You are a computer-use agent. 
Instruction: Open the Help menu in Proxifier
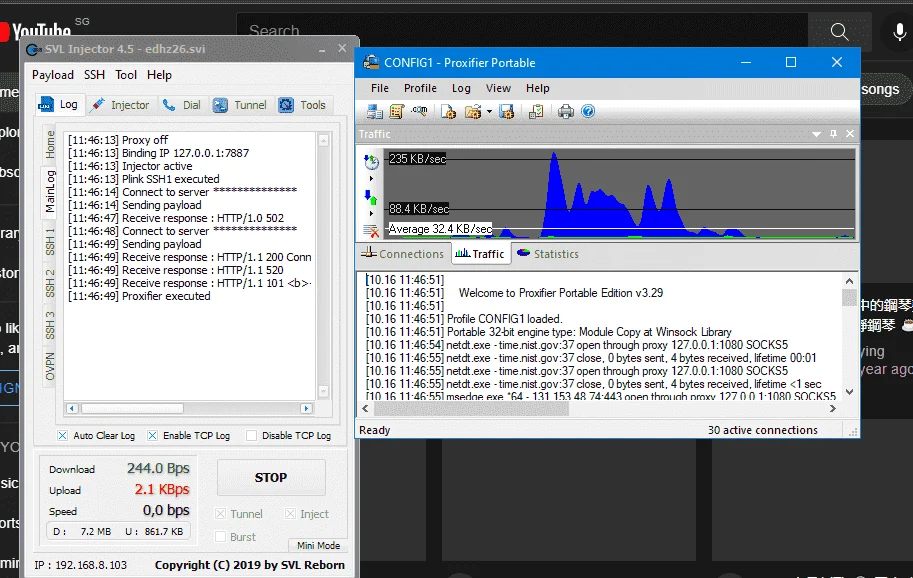pos(537,88)
